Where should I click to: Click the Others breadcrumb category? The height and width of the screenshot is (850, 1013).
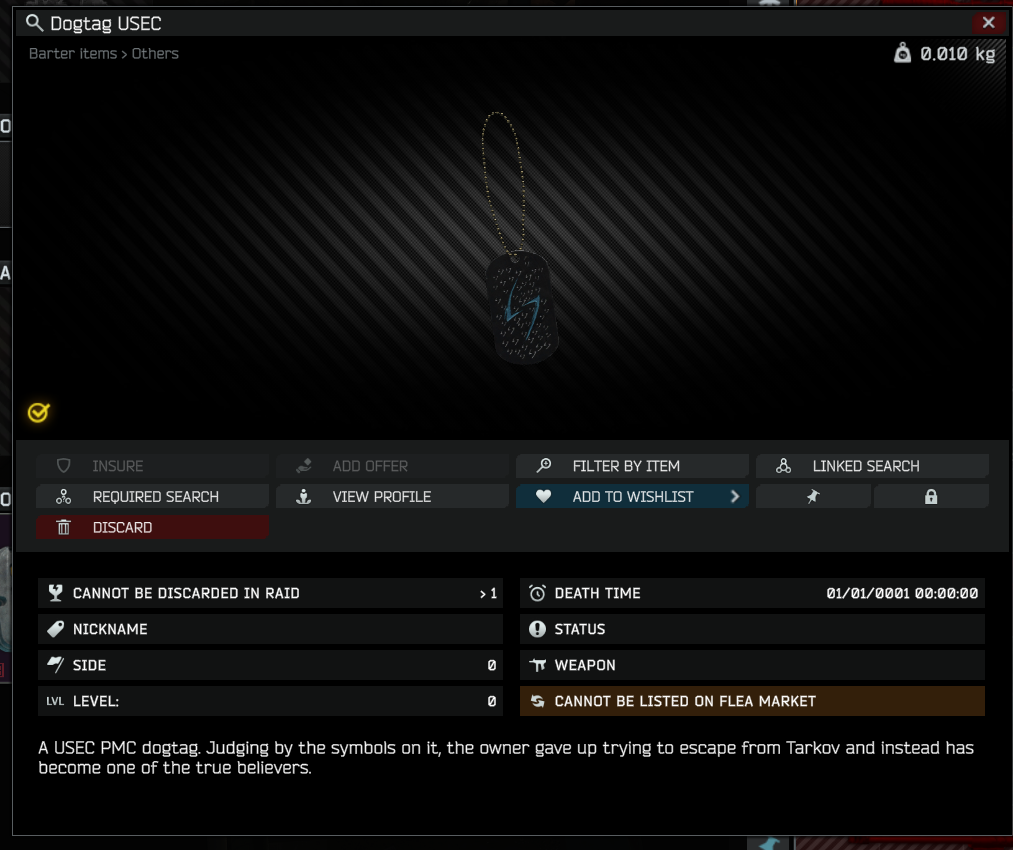click(x=155, y=54)
